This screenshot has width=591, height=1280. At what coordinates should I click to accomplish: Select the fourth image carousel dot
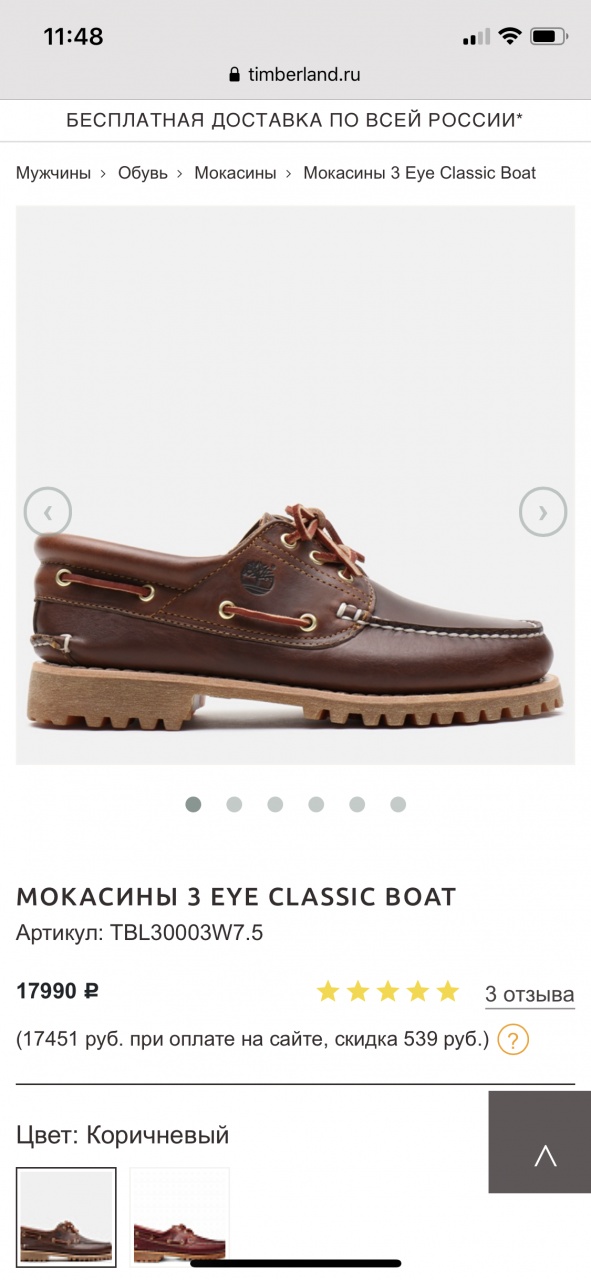(x=316, y=804)
